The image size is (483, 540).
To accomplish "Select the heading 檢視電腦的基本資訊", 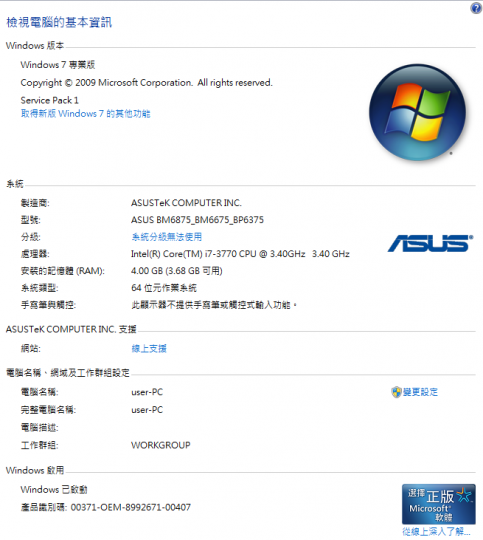I will tap(59, 22).
